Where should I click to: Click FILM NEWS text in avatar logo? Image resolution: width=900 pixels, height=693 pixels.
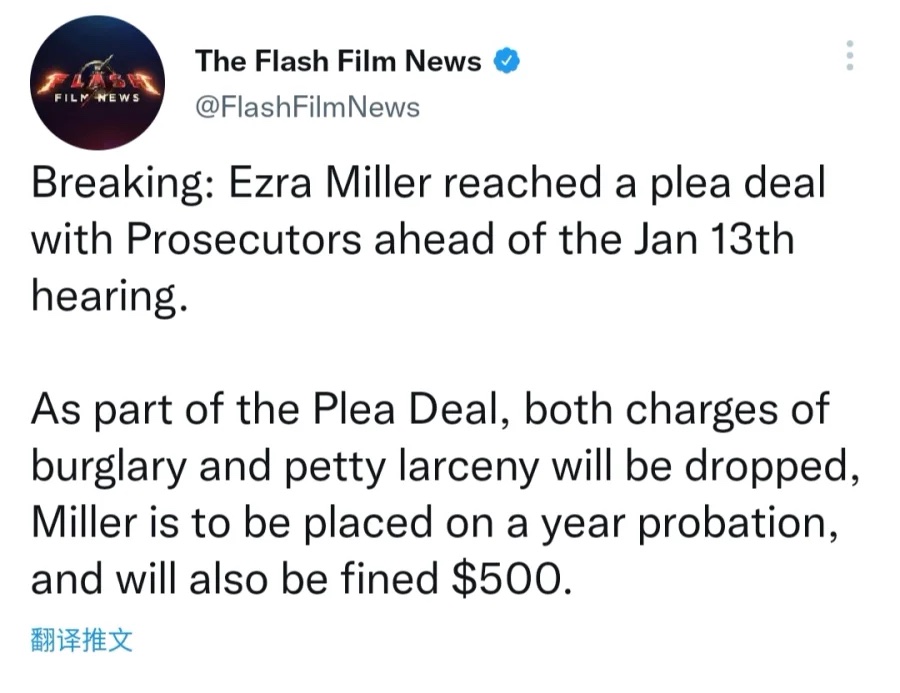pos(97,98)
